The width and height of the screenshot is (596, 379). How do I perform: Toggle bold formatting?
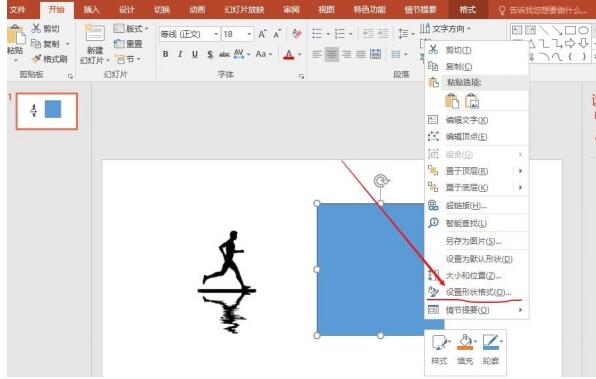(166, 54)
